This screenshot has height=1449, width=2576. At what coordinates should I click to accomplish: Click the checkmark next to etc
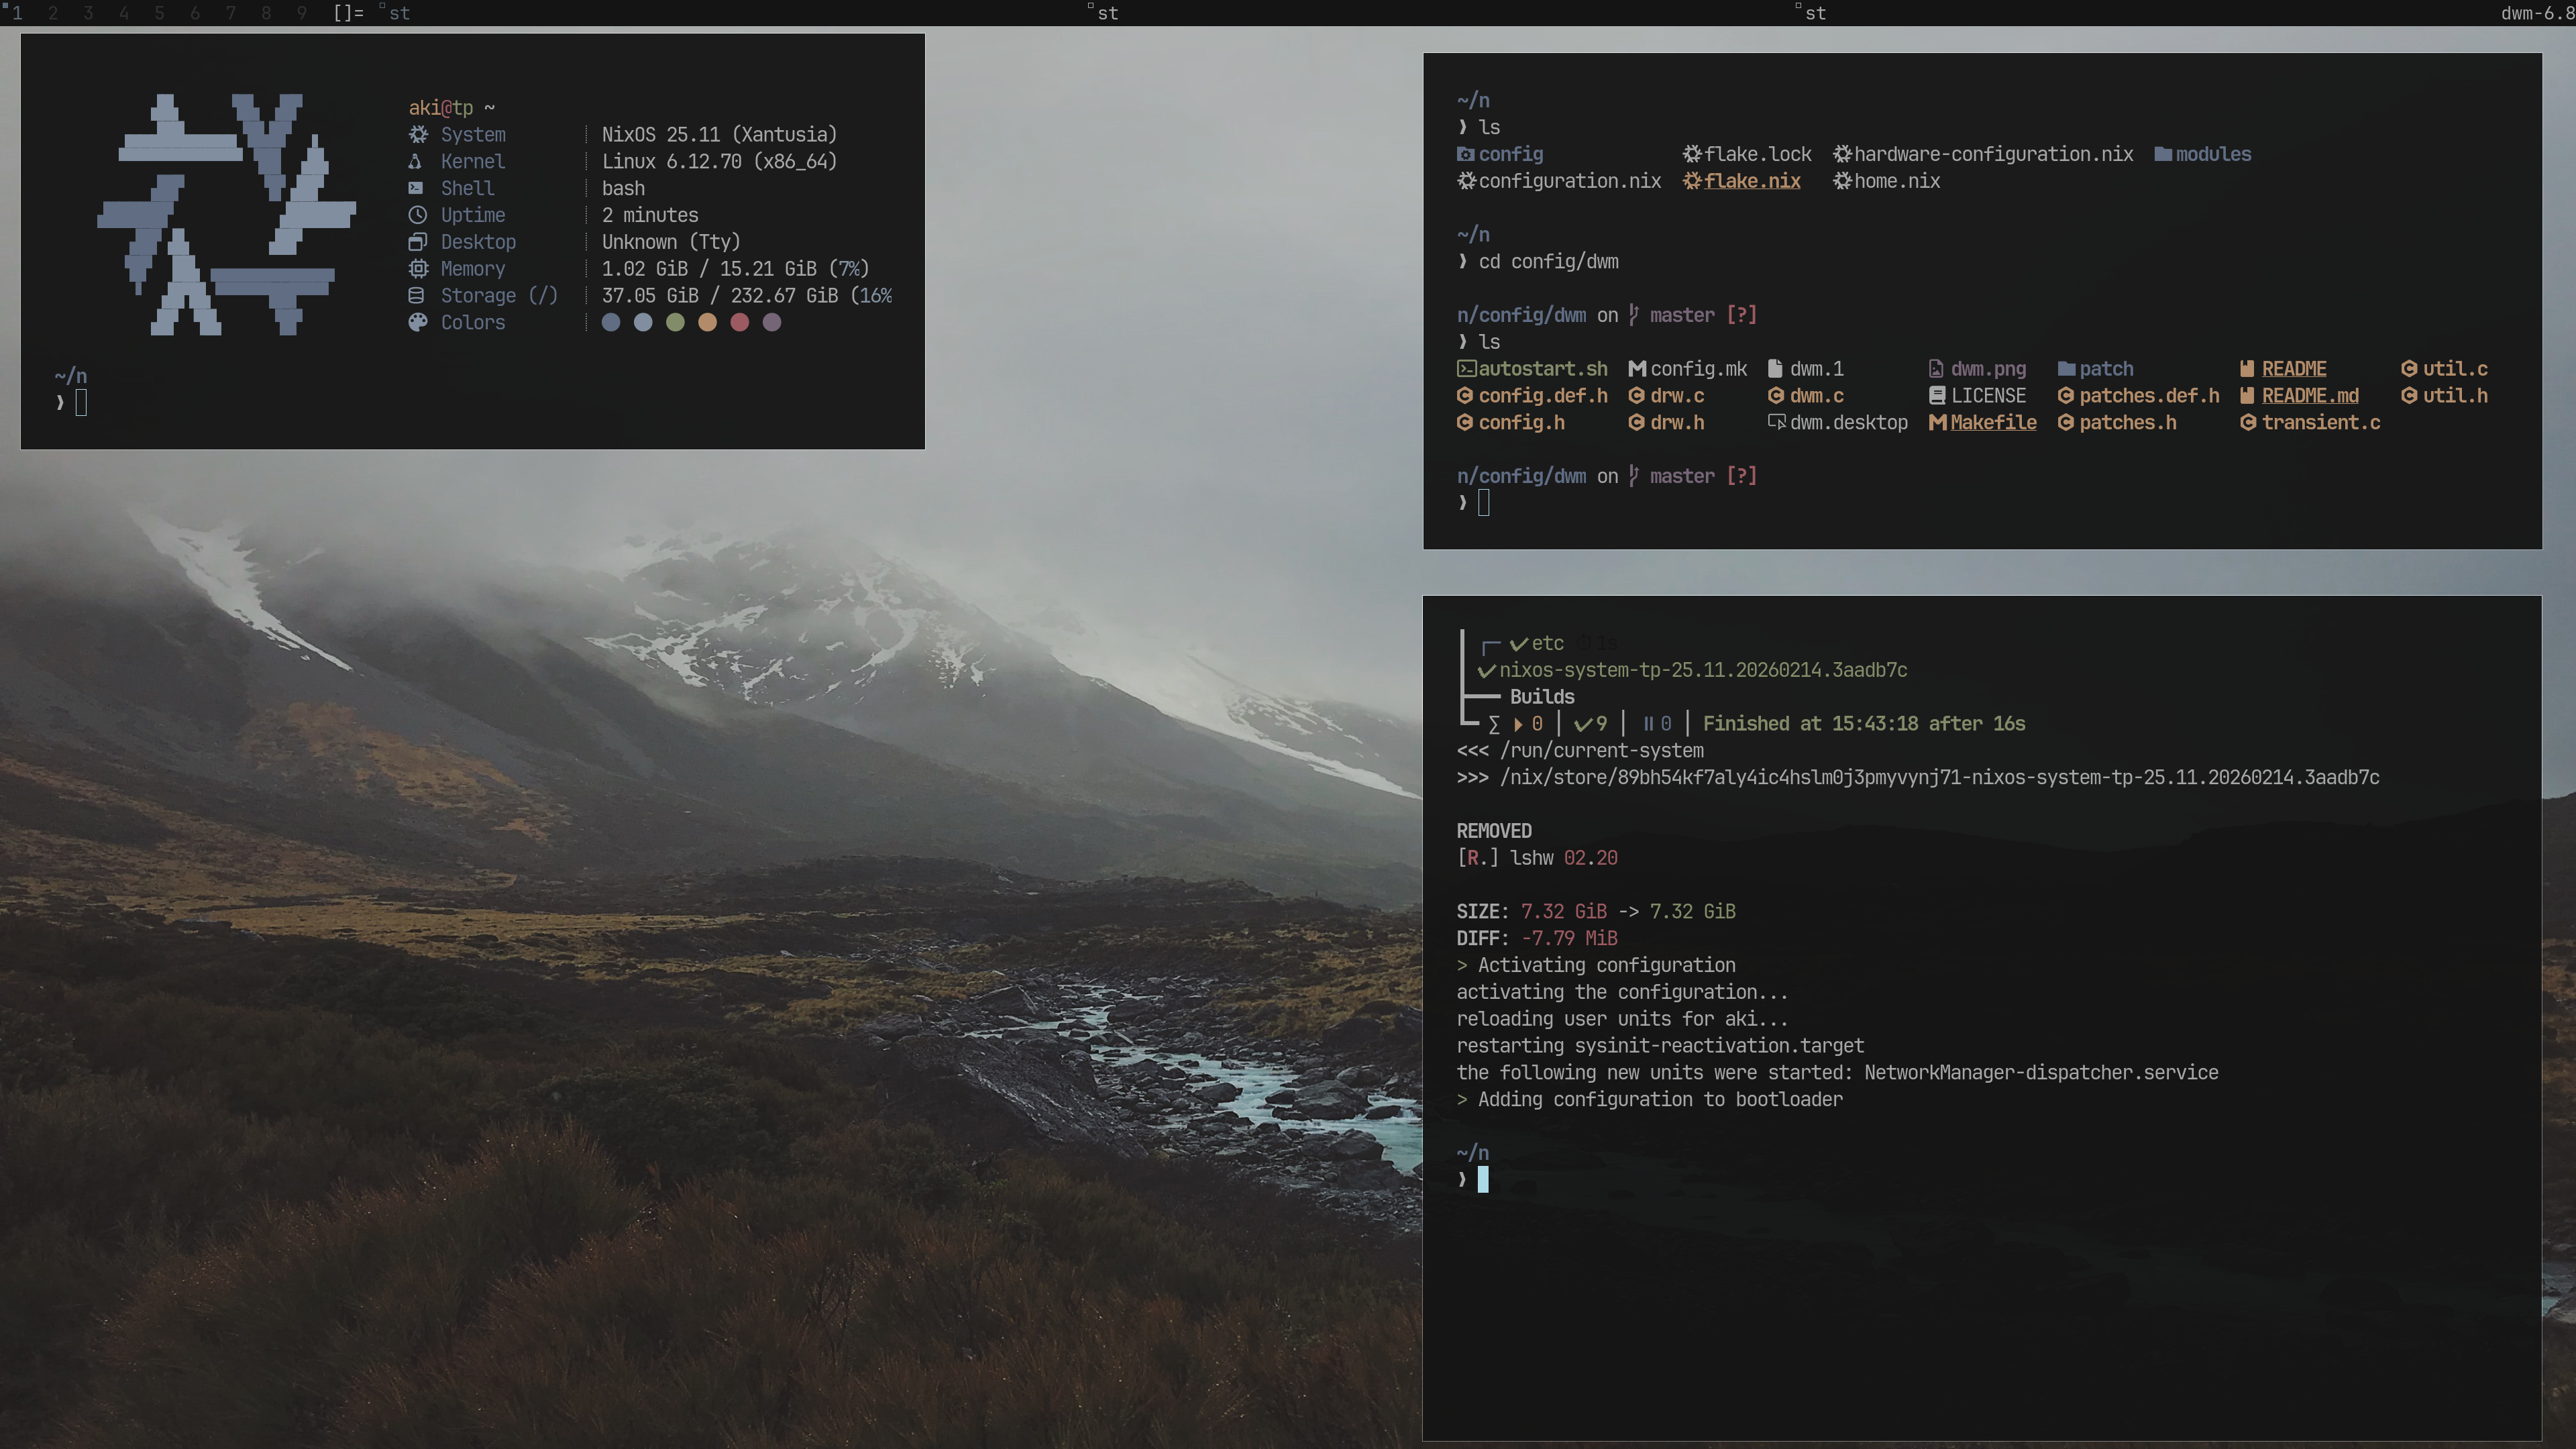click(x=1518, y=644)
